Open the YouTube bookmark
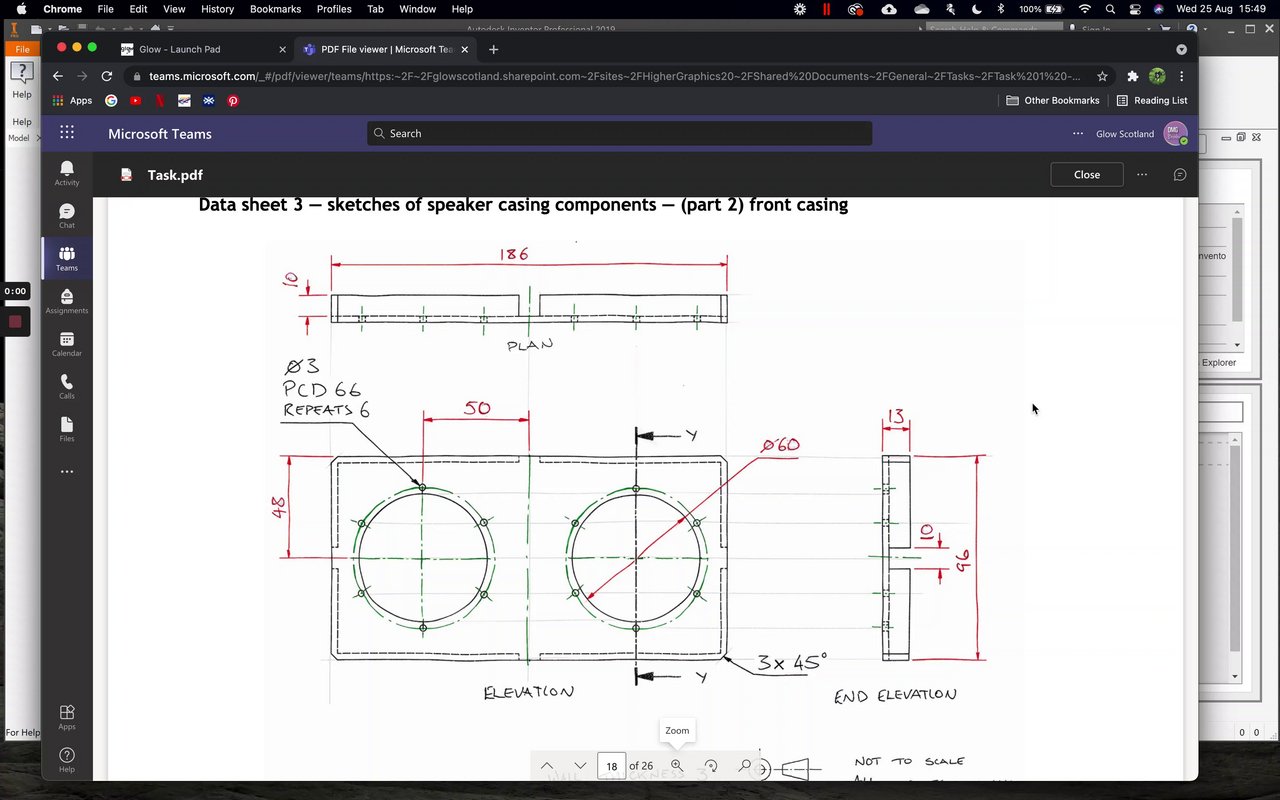This screenshot has width=1280, height=800. 136,100
